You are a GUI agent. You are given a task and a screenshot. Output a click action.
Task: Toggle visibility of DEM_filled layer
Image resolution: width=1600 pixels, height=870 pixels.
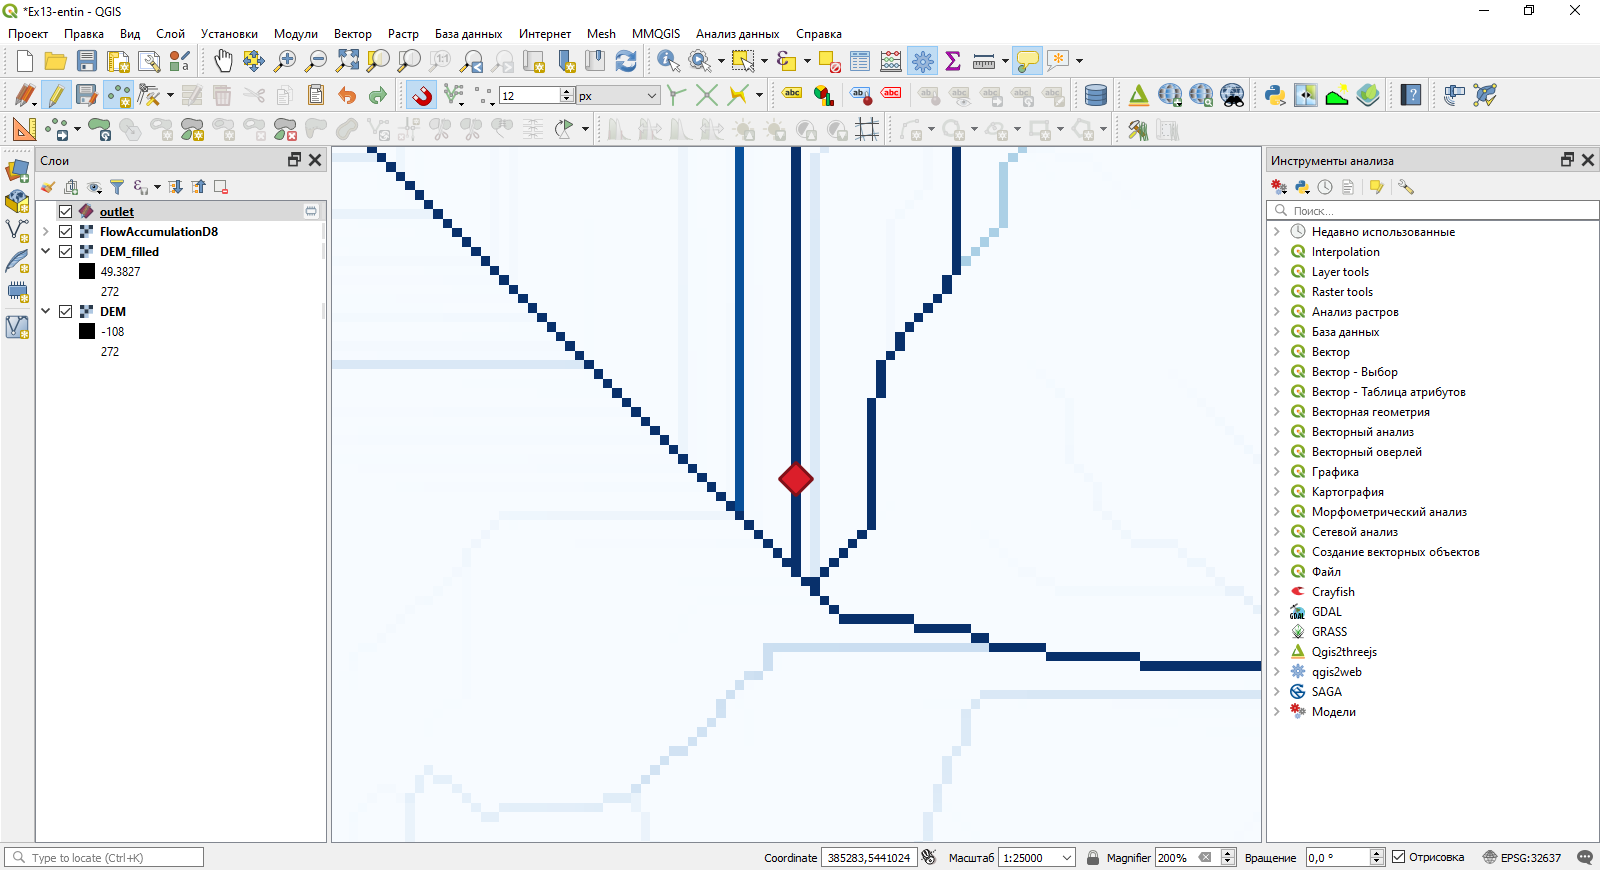tap(65, 251)
